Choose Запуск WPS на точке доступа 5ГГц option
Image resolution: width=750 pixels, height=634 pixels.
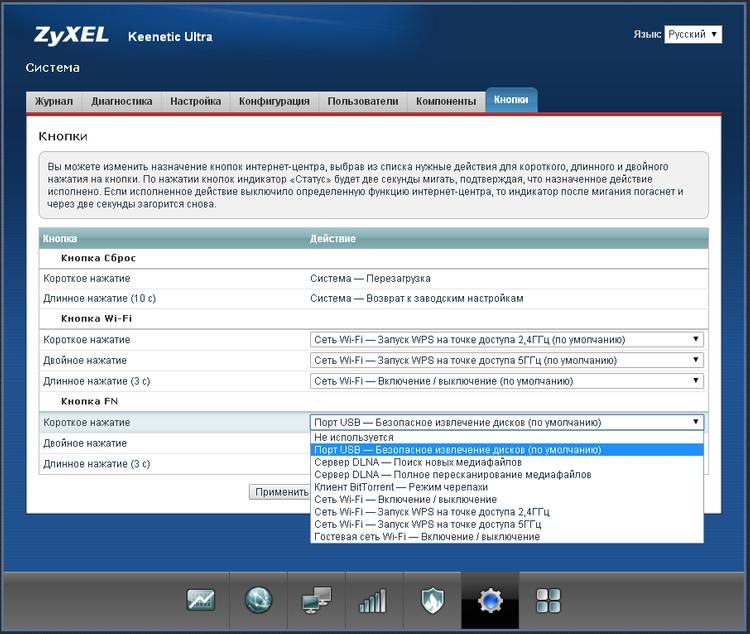(x=507, y=524)
